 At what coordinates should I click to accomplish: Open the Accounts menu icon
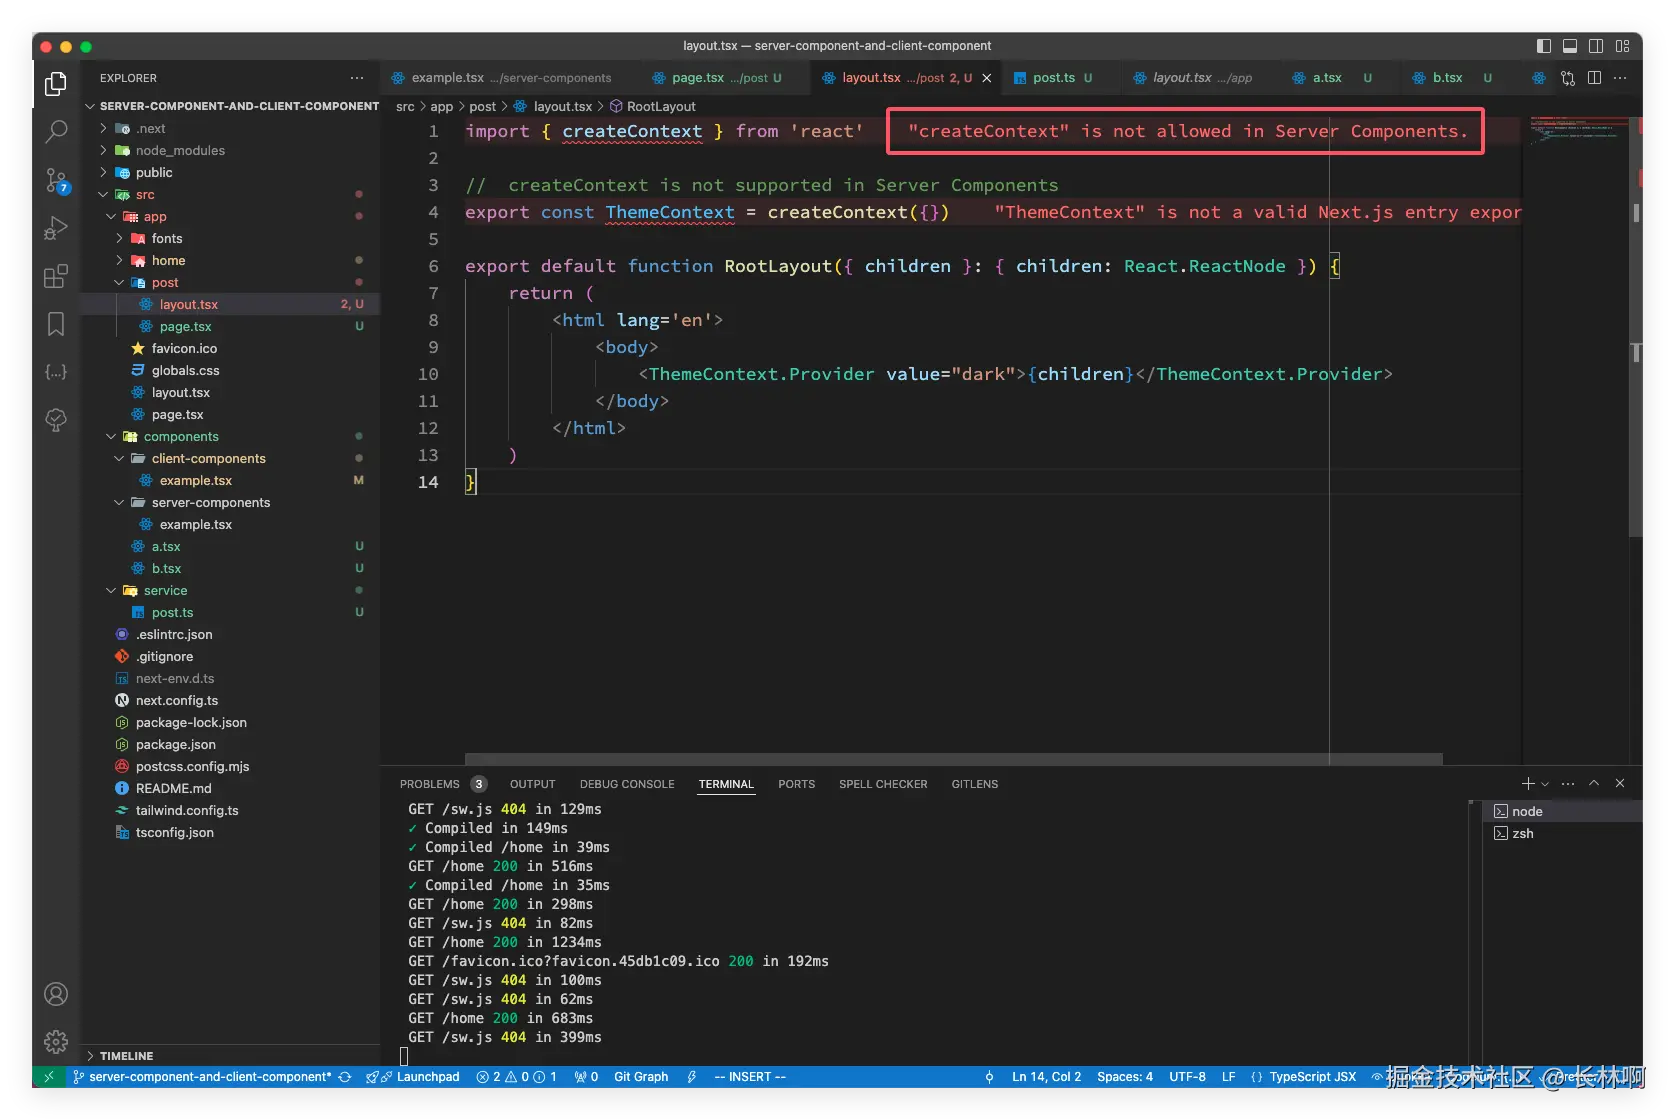click(x=57, y=994)
